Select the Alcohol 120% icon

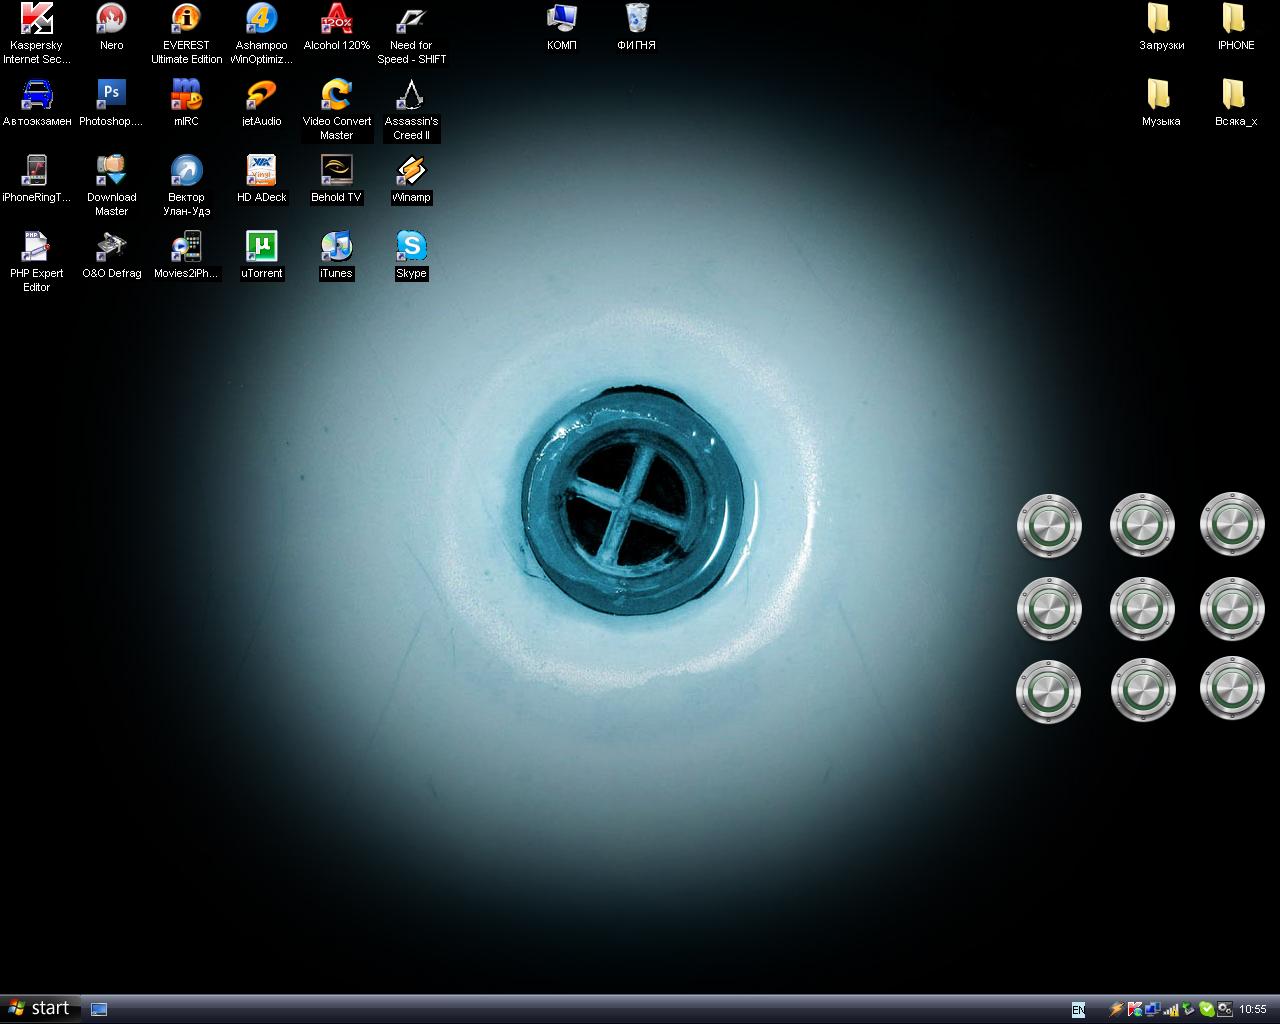(x=336, y=20)
